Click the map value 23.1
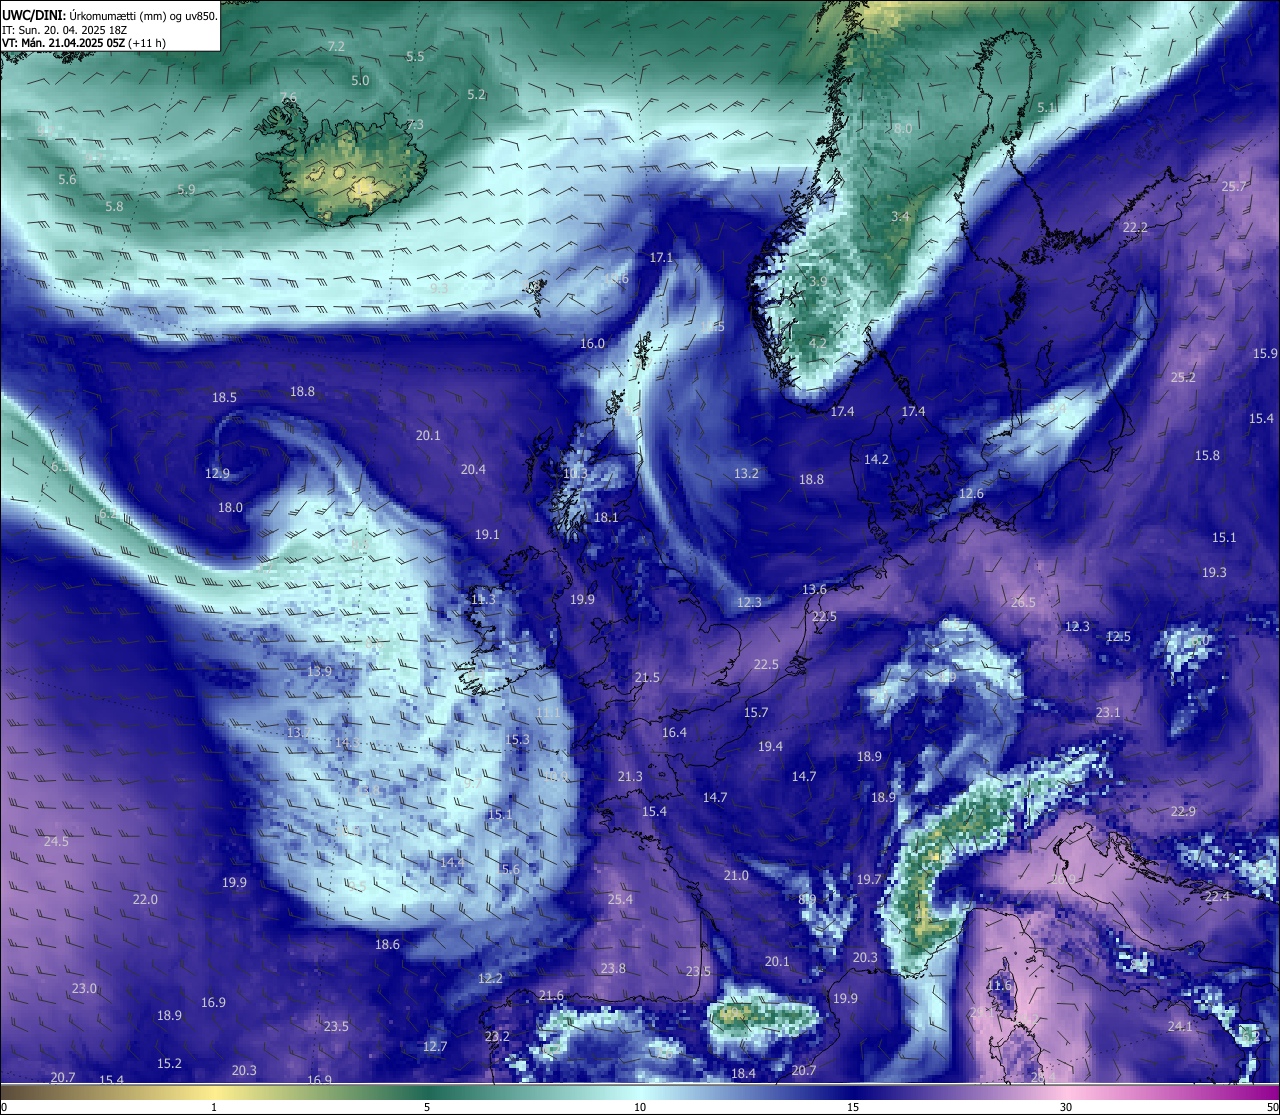 pos(1108,713)
